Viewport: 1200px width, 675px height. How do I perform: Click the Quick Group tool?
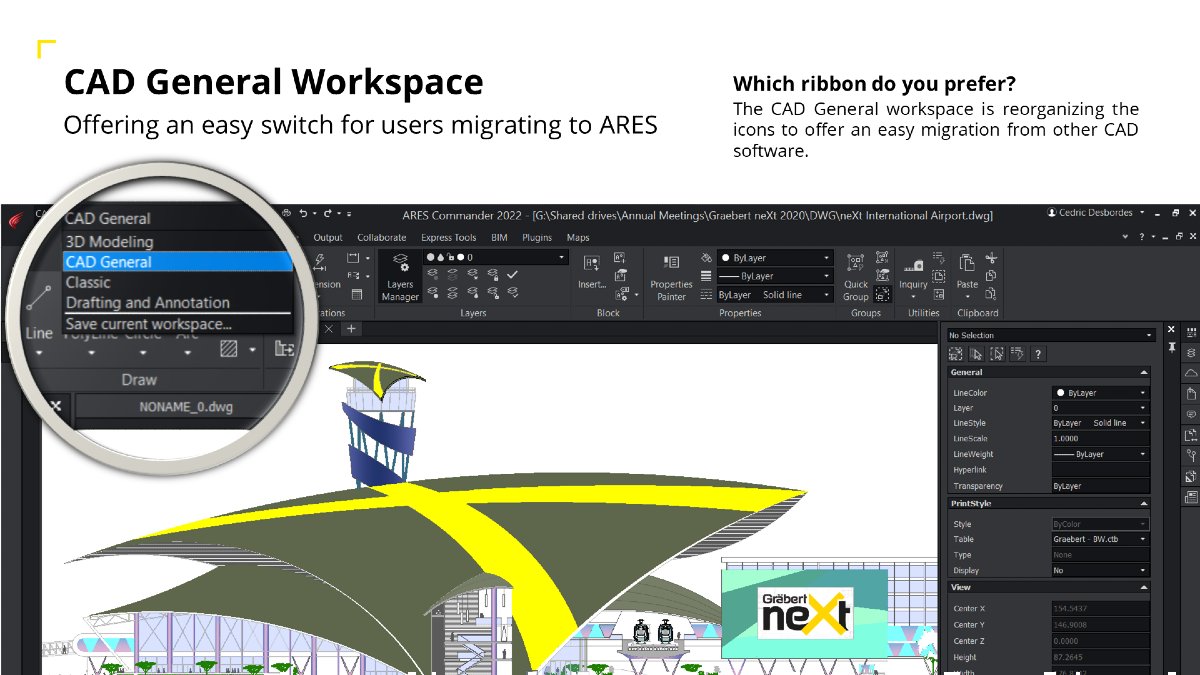click(855, 276)
